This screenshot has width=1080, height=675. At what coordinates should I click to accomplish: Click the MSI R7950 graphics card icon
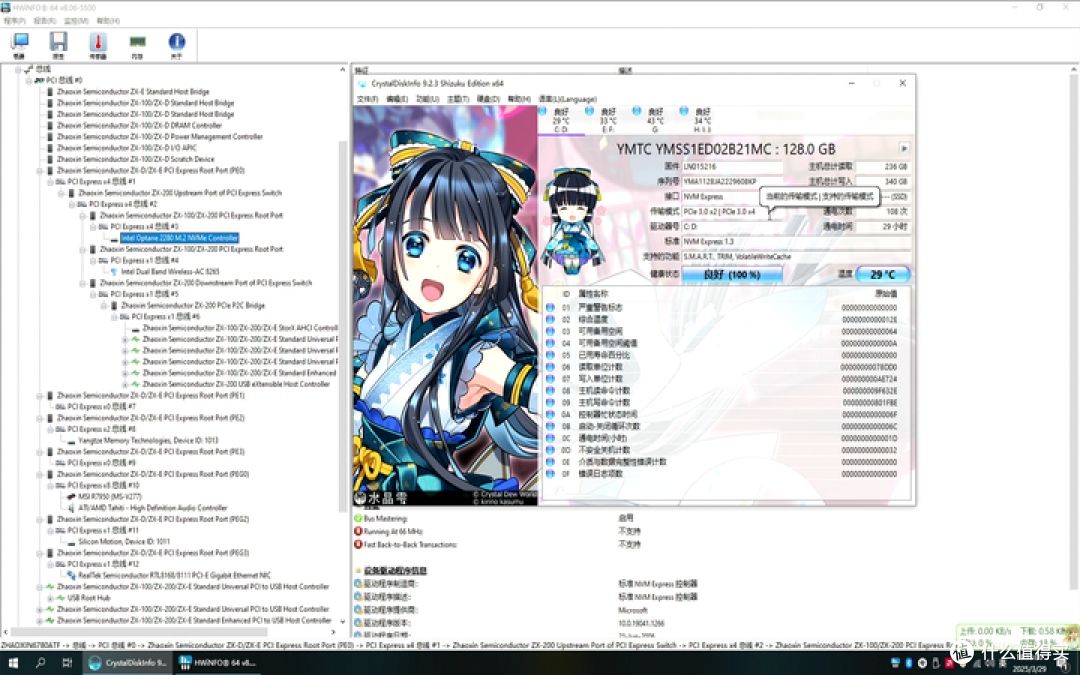71,496
